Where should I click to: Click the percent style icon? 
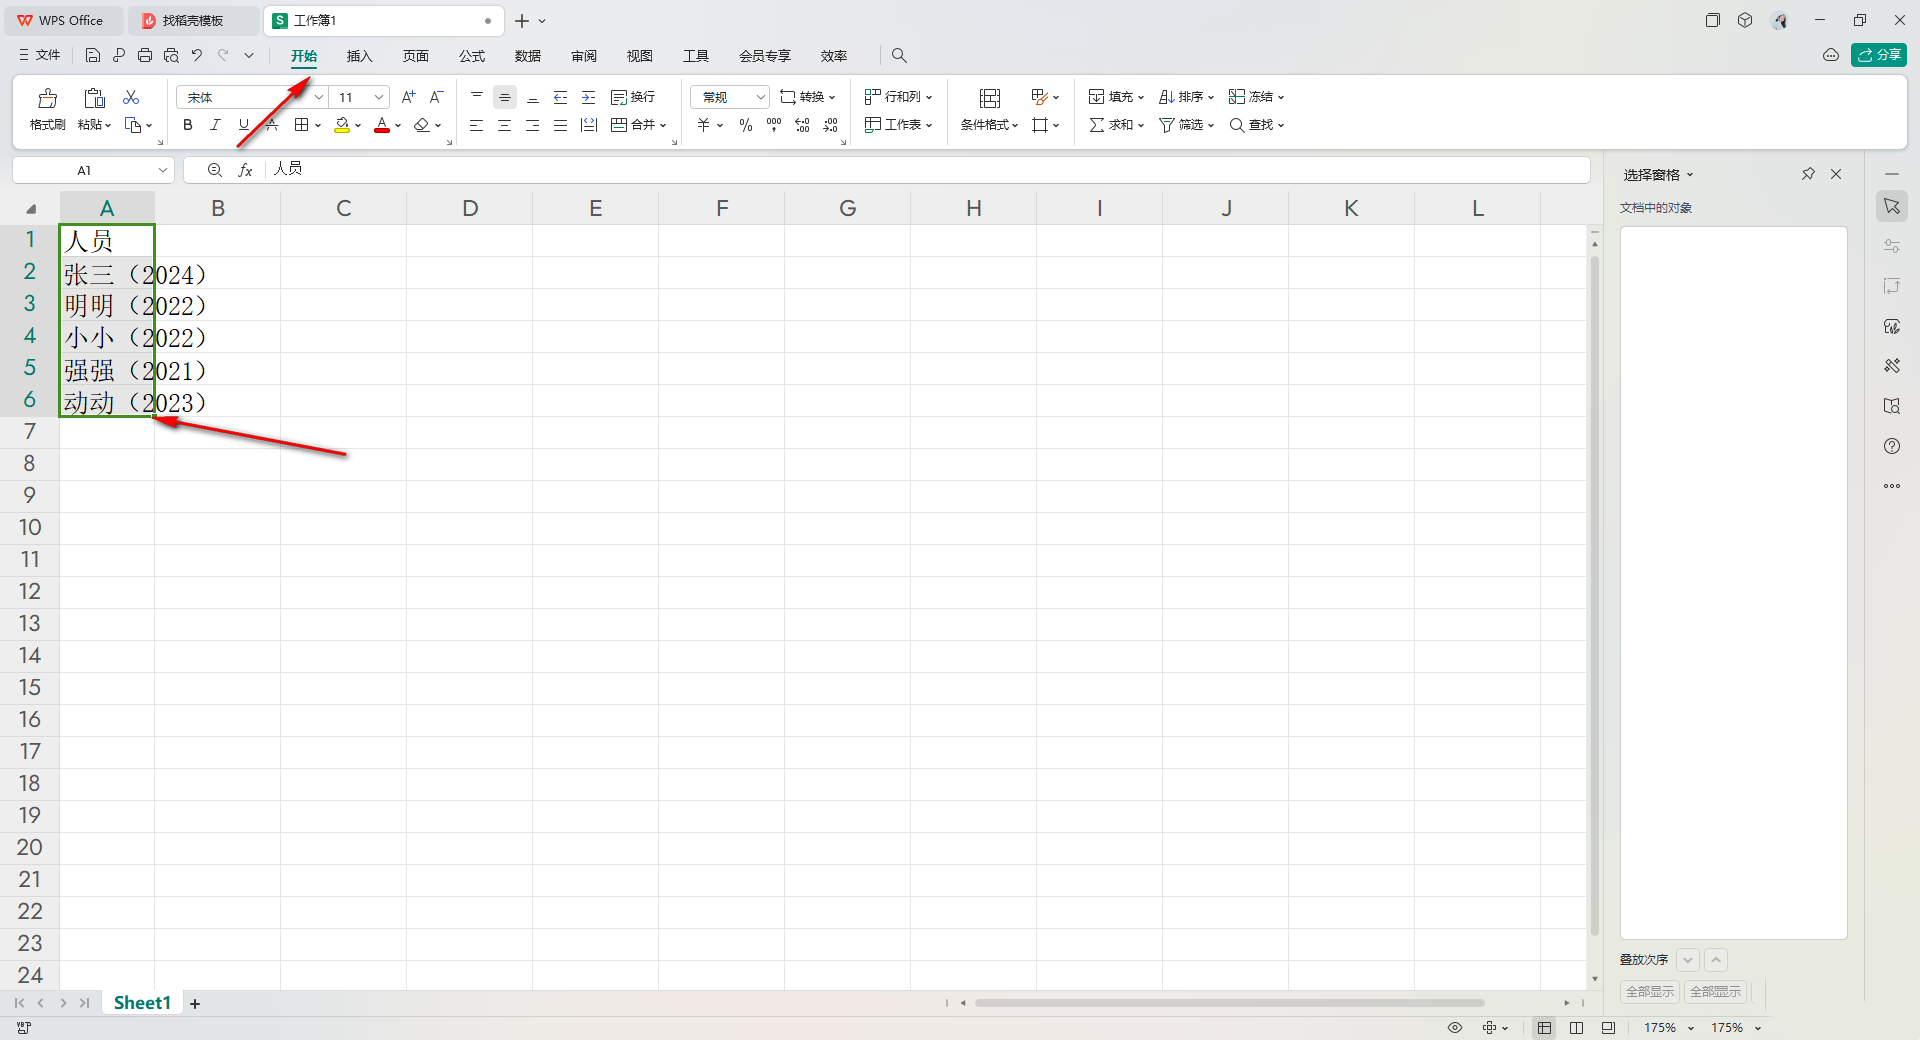pos(746,125)
